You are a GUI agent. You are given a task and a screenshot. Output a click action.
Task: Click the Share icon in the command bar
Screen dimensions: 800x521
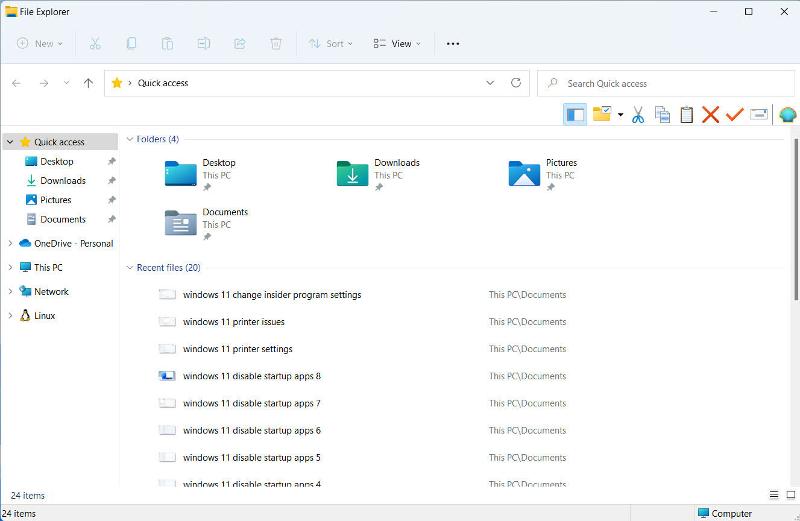tap(240, 44)
